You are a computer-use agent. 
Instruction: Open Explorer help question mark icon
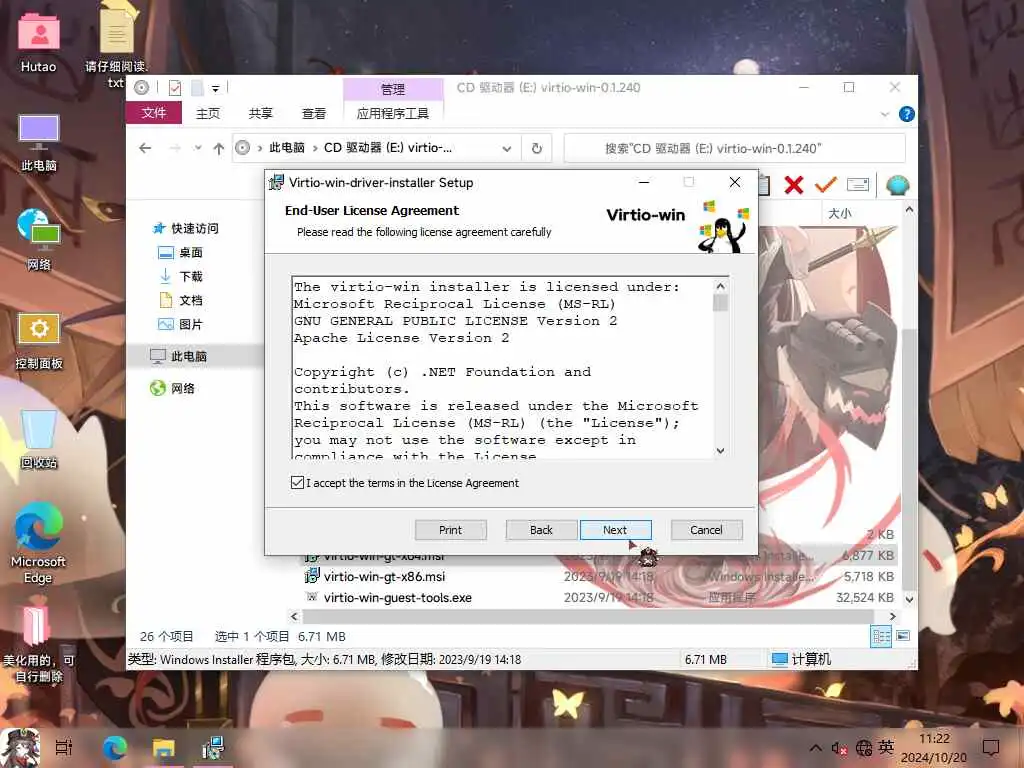click(906, 114)
